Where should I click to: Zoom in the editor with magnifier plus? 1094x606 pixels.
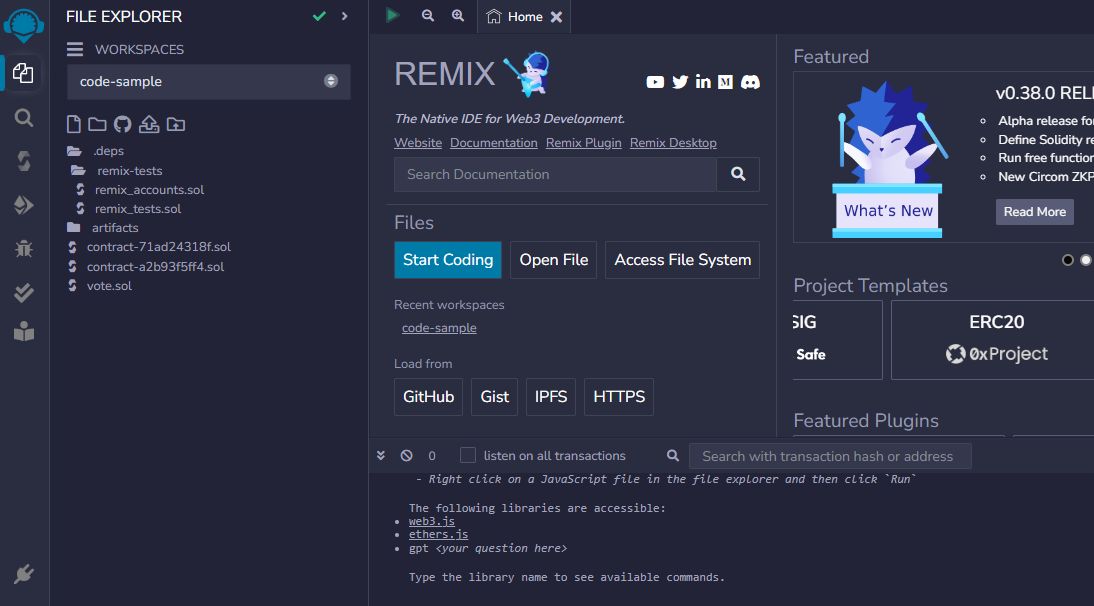pyautogui.click(x=458, y=15)
